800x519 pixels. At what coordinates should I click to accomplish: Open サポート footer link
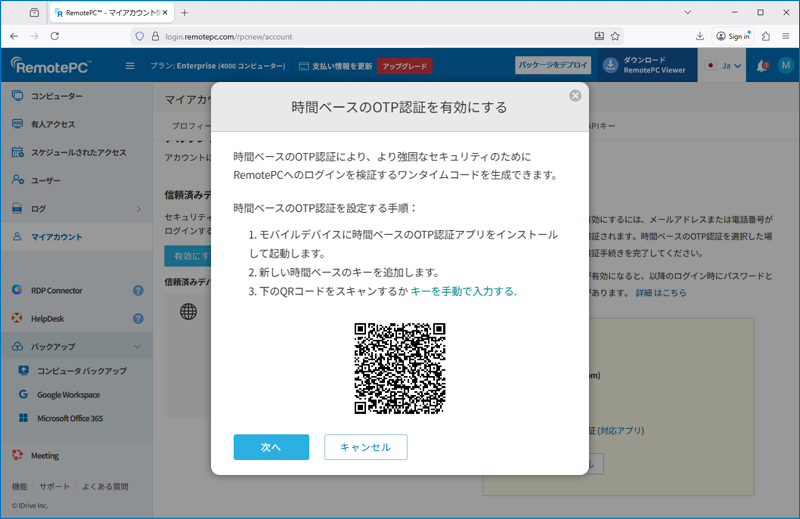click(54, 486)
